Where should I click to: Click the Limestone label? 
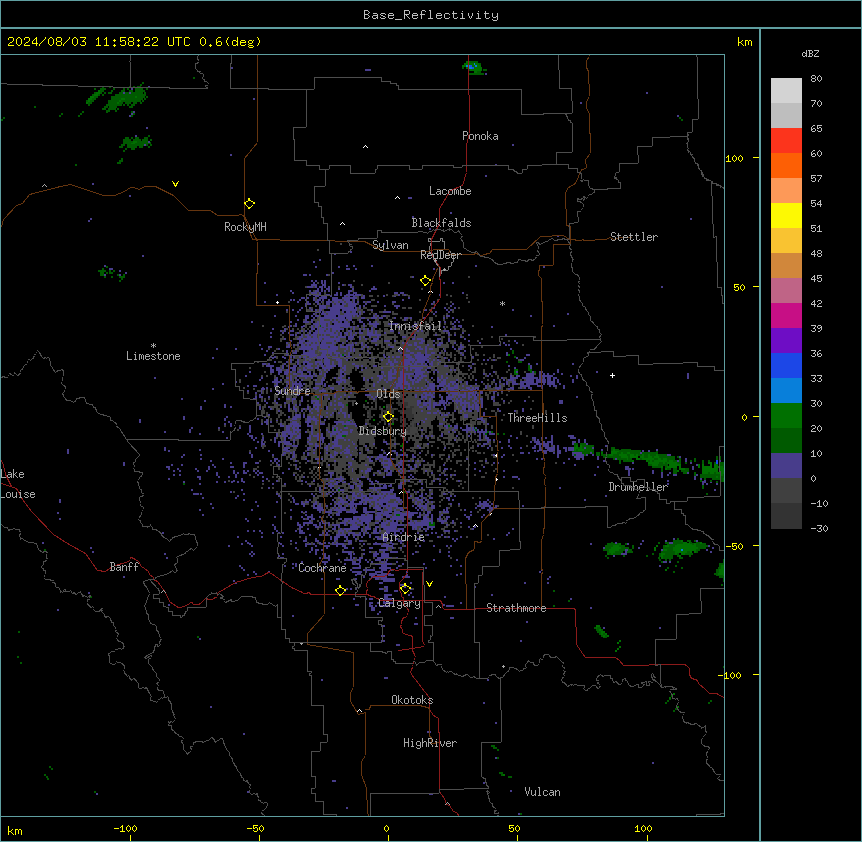[x=153, y=356]
